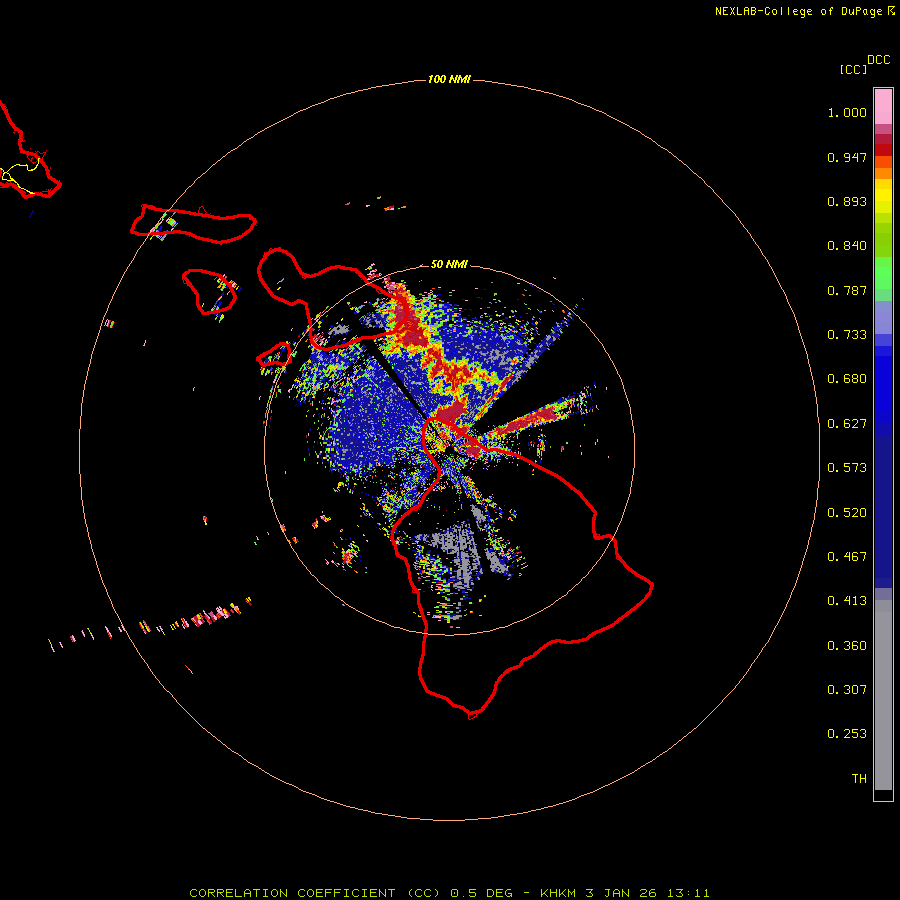Select the 0.360 scale value
The image size is (900, 900).
coord(847,646)
